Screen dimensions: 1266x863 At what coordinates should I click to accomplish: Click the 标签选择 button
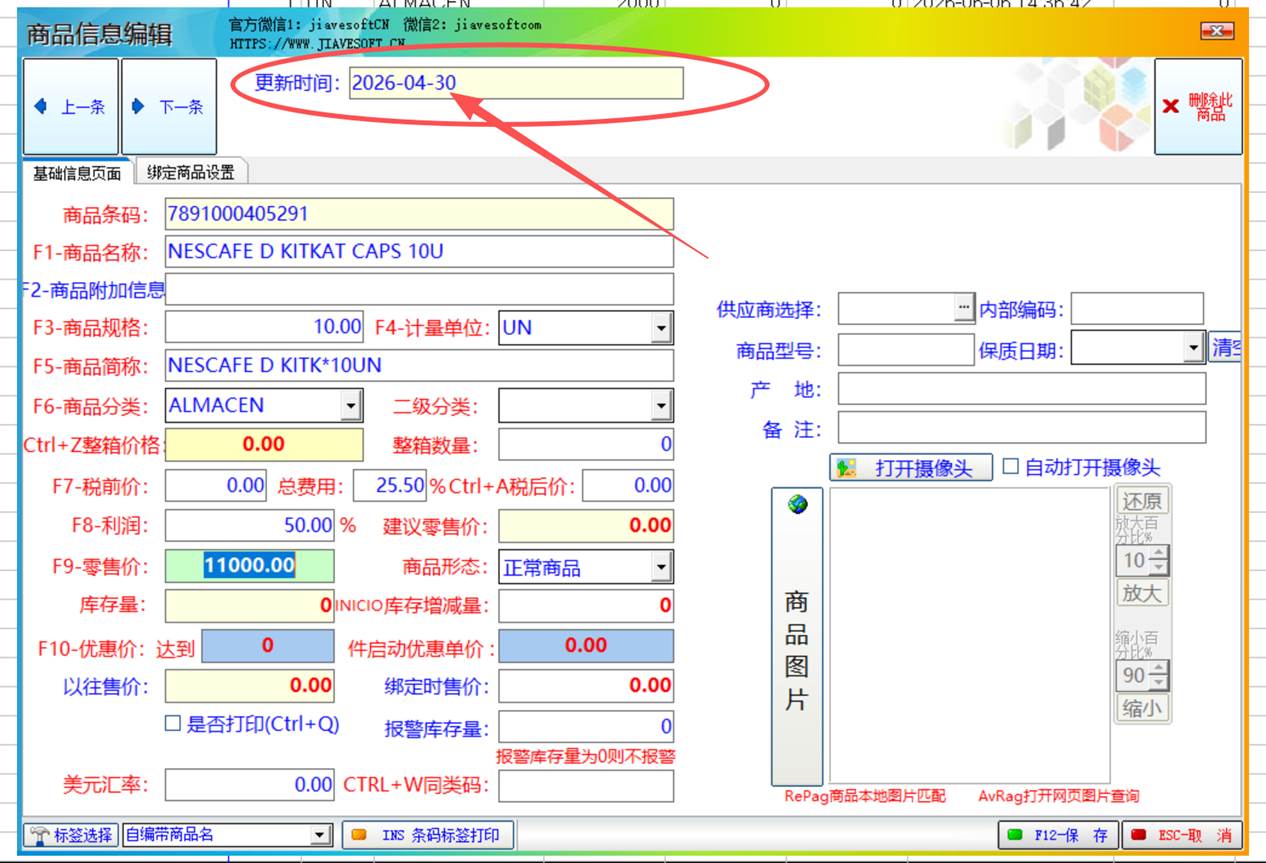tap(70, 835)
